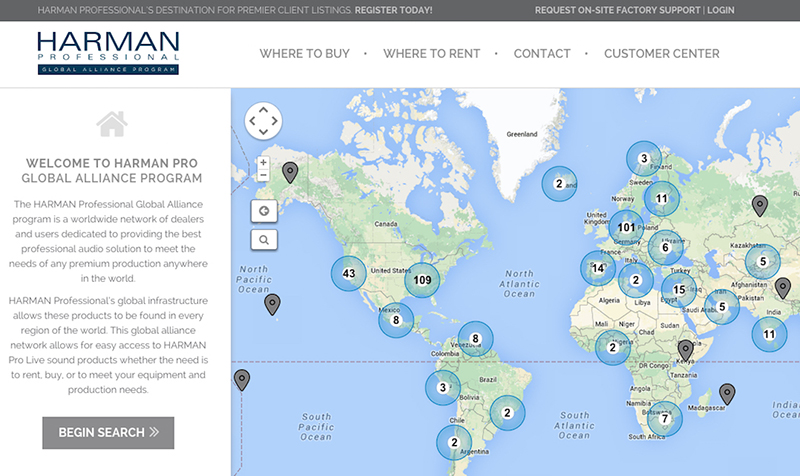Screen dimensions: 800x476
Task: Click the Brazil label on the map
Action: click(488, 380)
